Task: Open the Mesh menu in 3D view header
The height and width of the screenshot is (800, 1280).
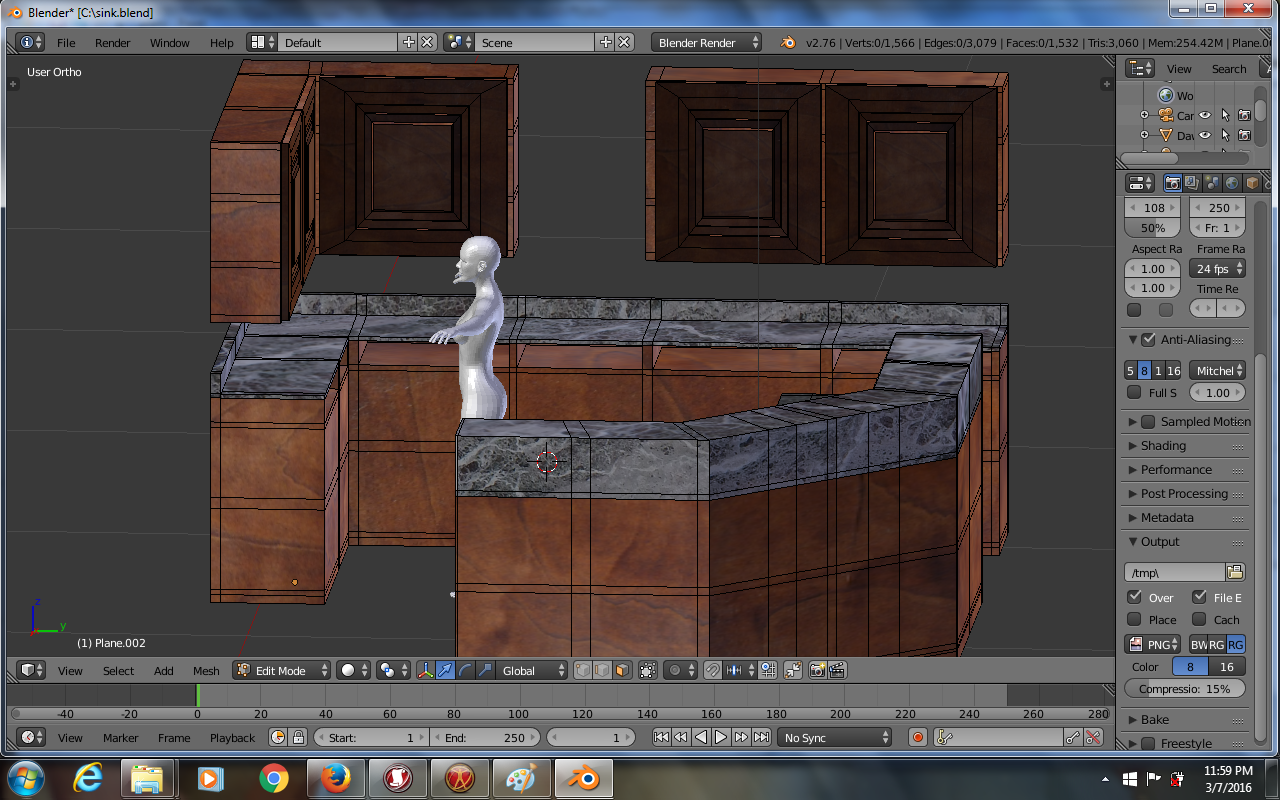Action: (206, 671)
